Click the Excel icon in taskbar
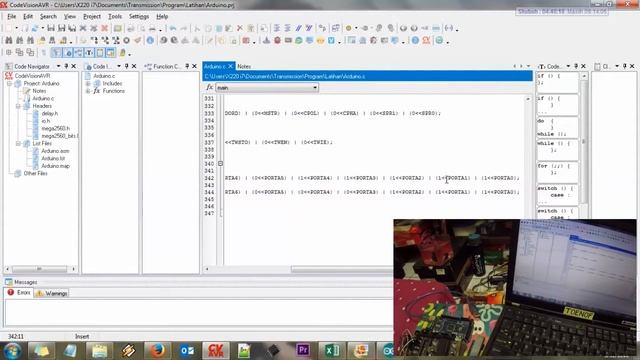640x360 pixels. pyautogui.click(x=332, y=351)
